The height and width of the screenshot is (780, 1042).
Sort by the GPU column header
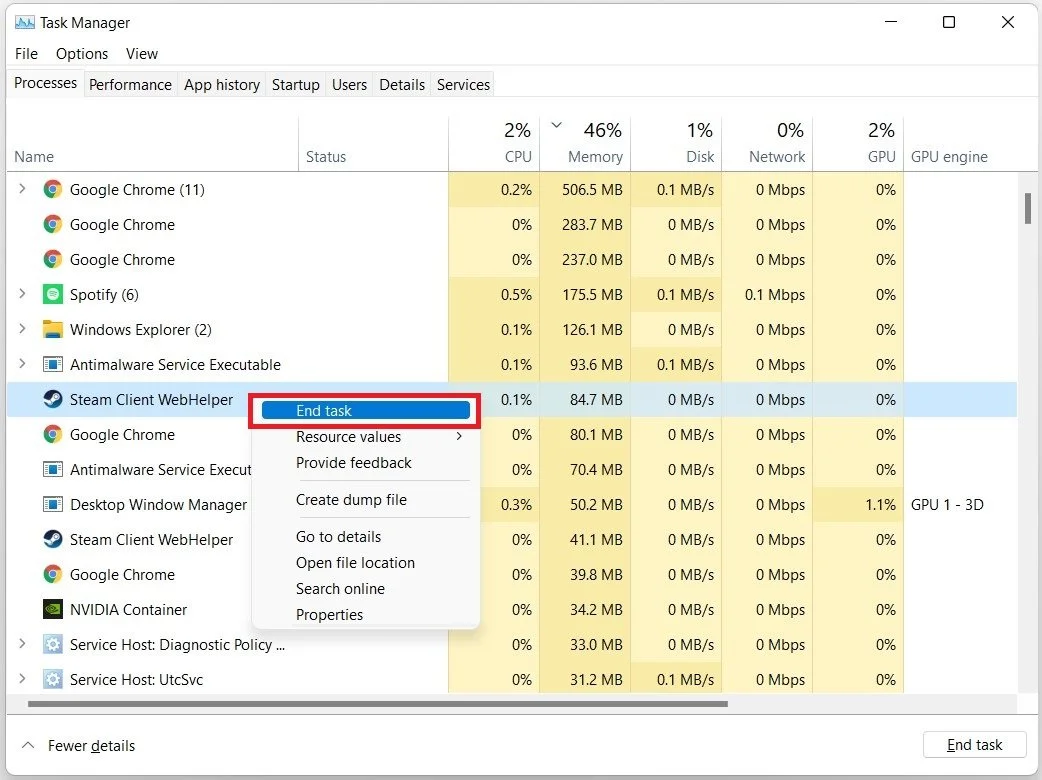(x=858, y=144)
